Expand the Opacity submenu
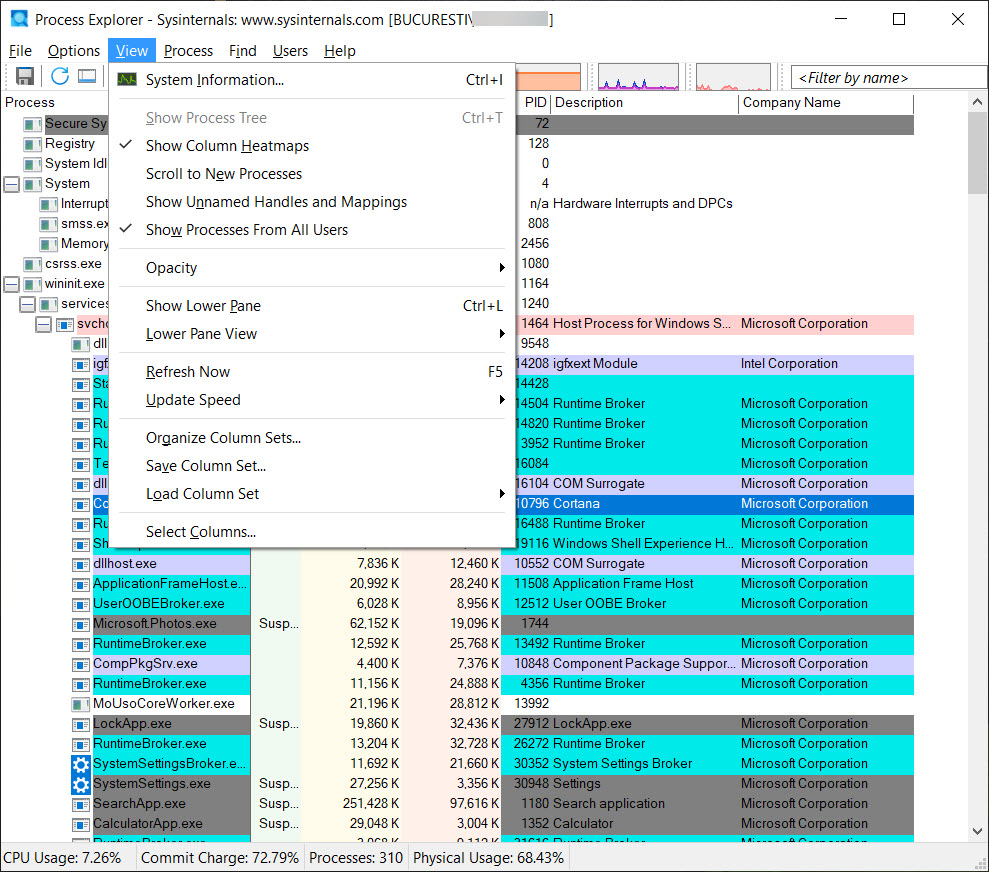989x872 pixels. (x=312, y=268)
